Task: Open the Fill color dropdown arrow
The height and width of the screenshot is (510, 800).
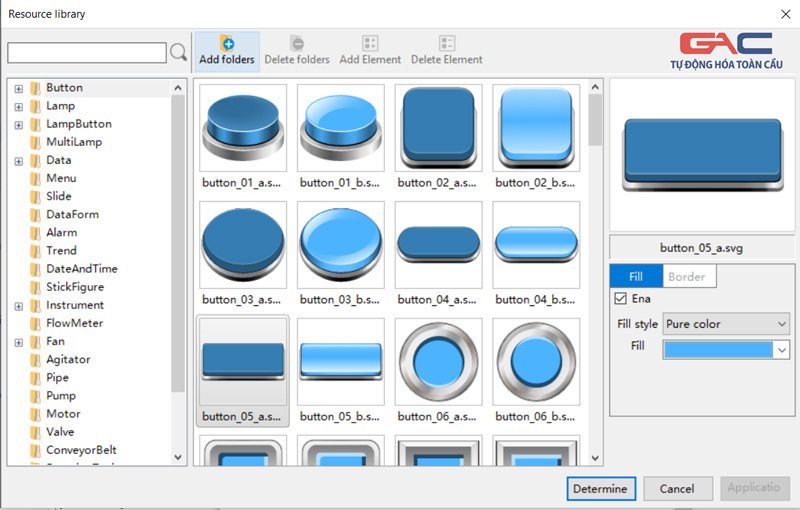Action: click(782, 350)
